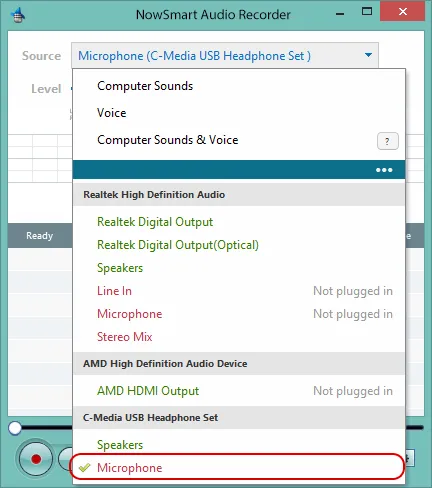Select checked C-Media Microphone entry
Viewport: 432px width, 488px height.
tap(237, 467)
